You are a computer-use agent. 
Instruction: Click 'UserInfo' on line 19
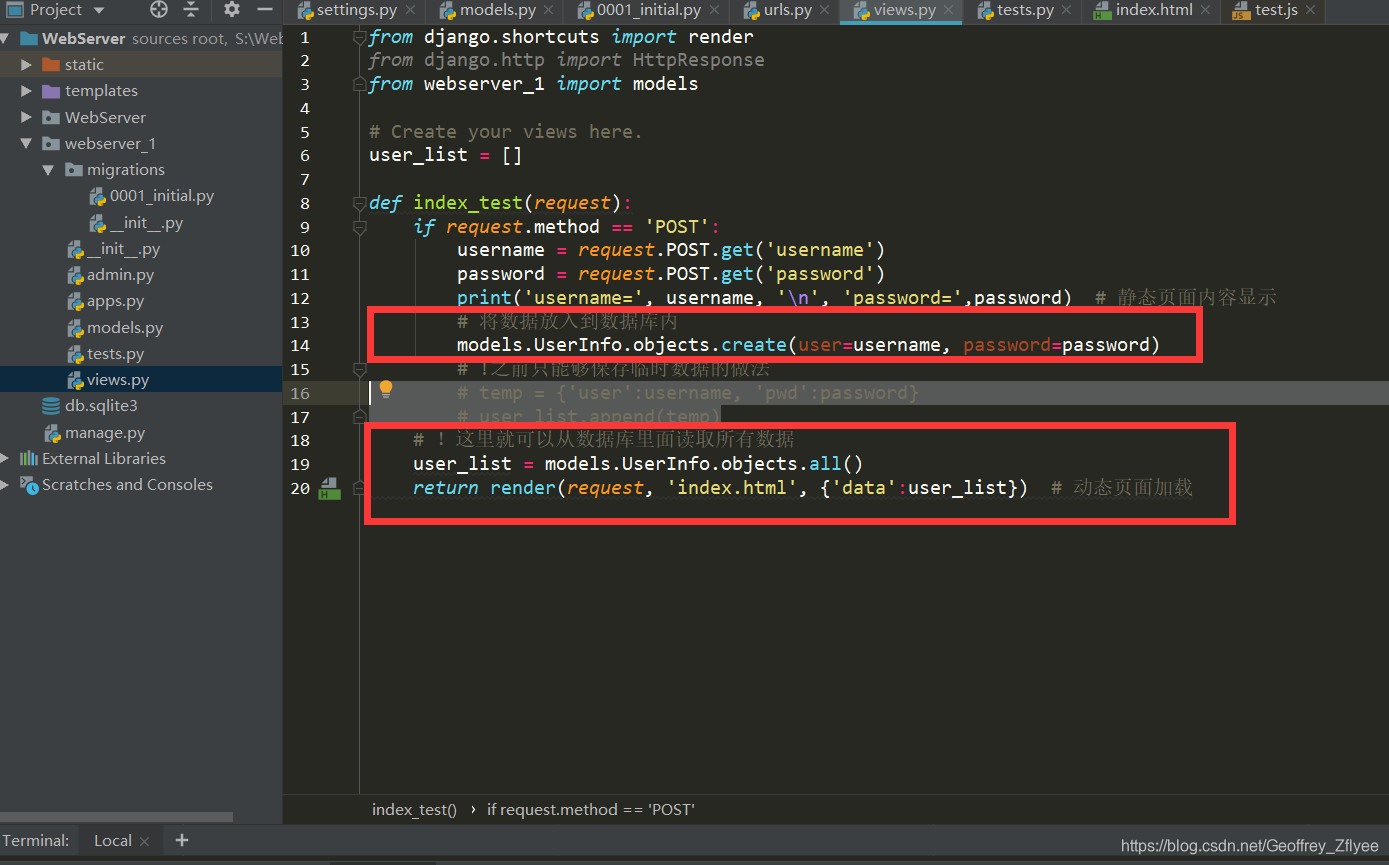667,464
